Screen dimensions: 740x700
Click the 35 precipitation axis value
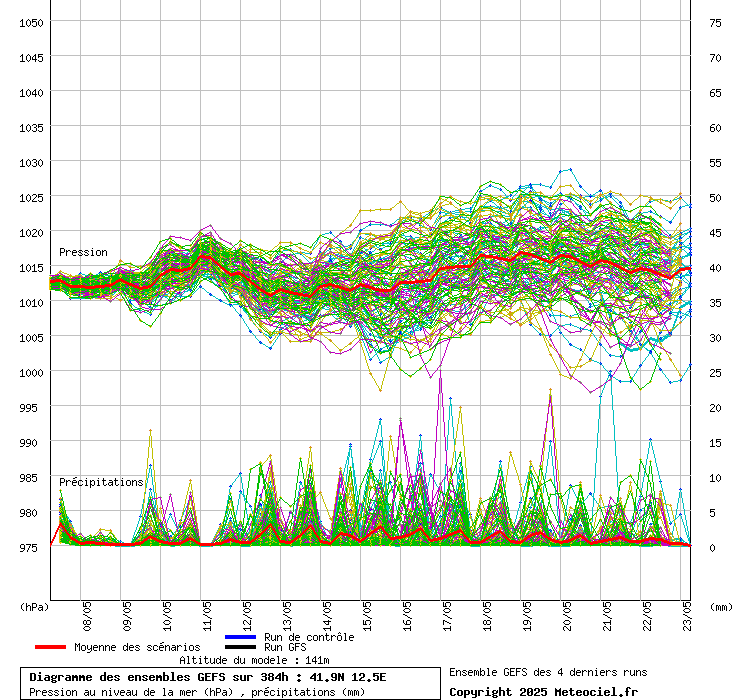point(715,303)
